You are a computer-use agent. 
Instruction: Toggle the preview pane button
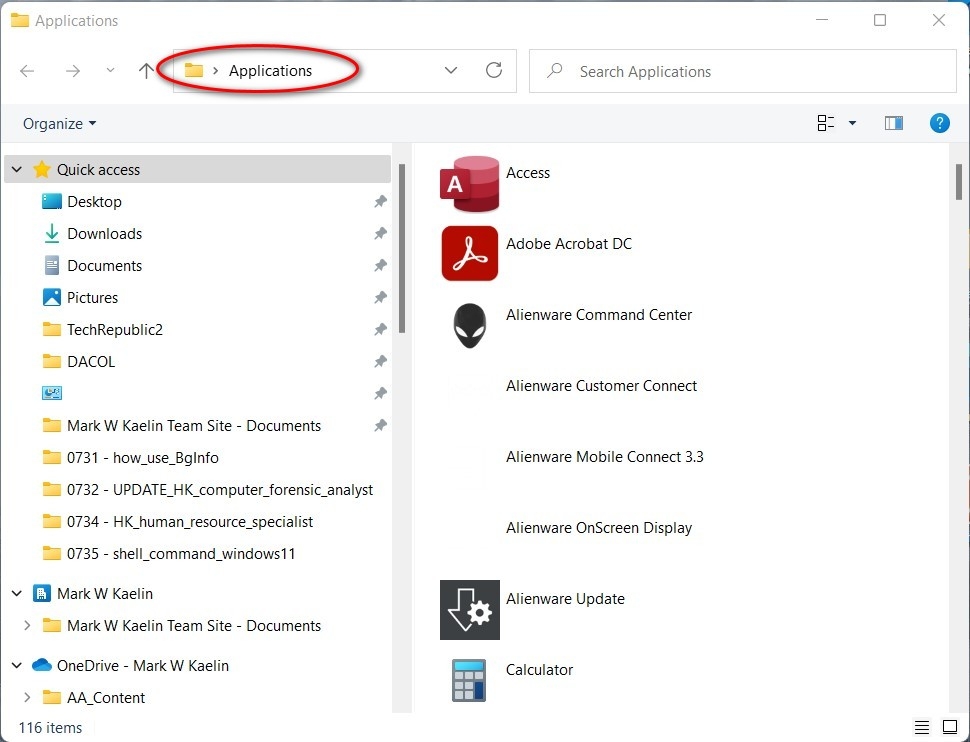[x=893, y=123]
